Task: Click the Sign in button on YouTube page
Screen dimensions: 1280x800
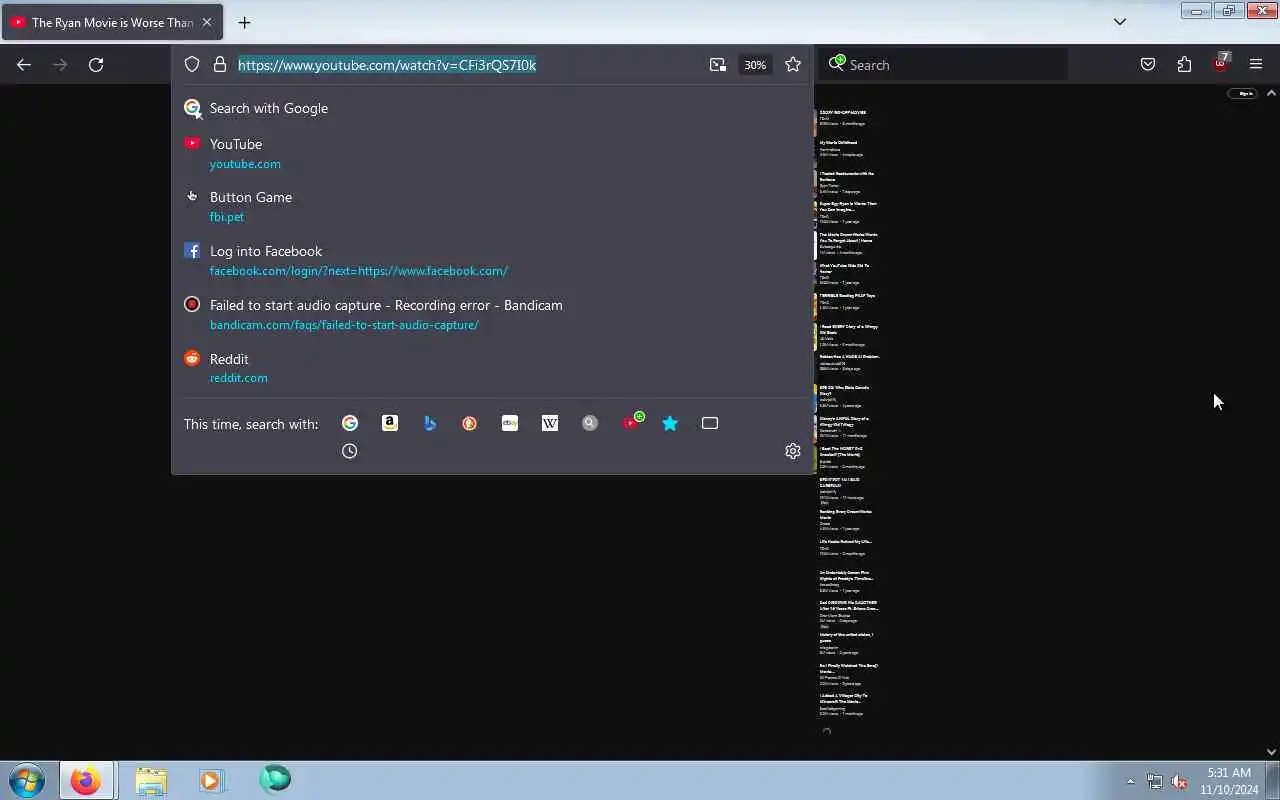Action: pos(1244,94)
